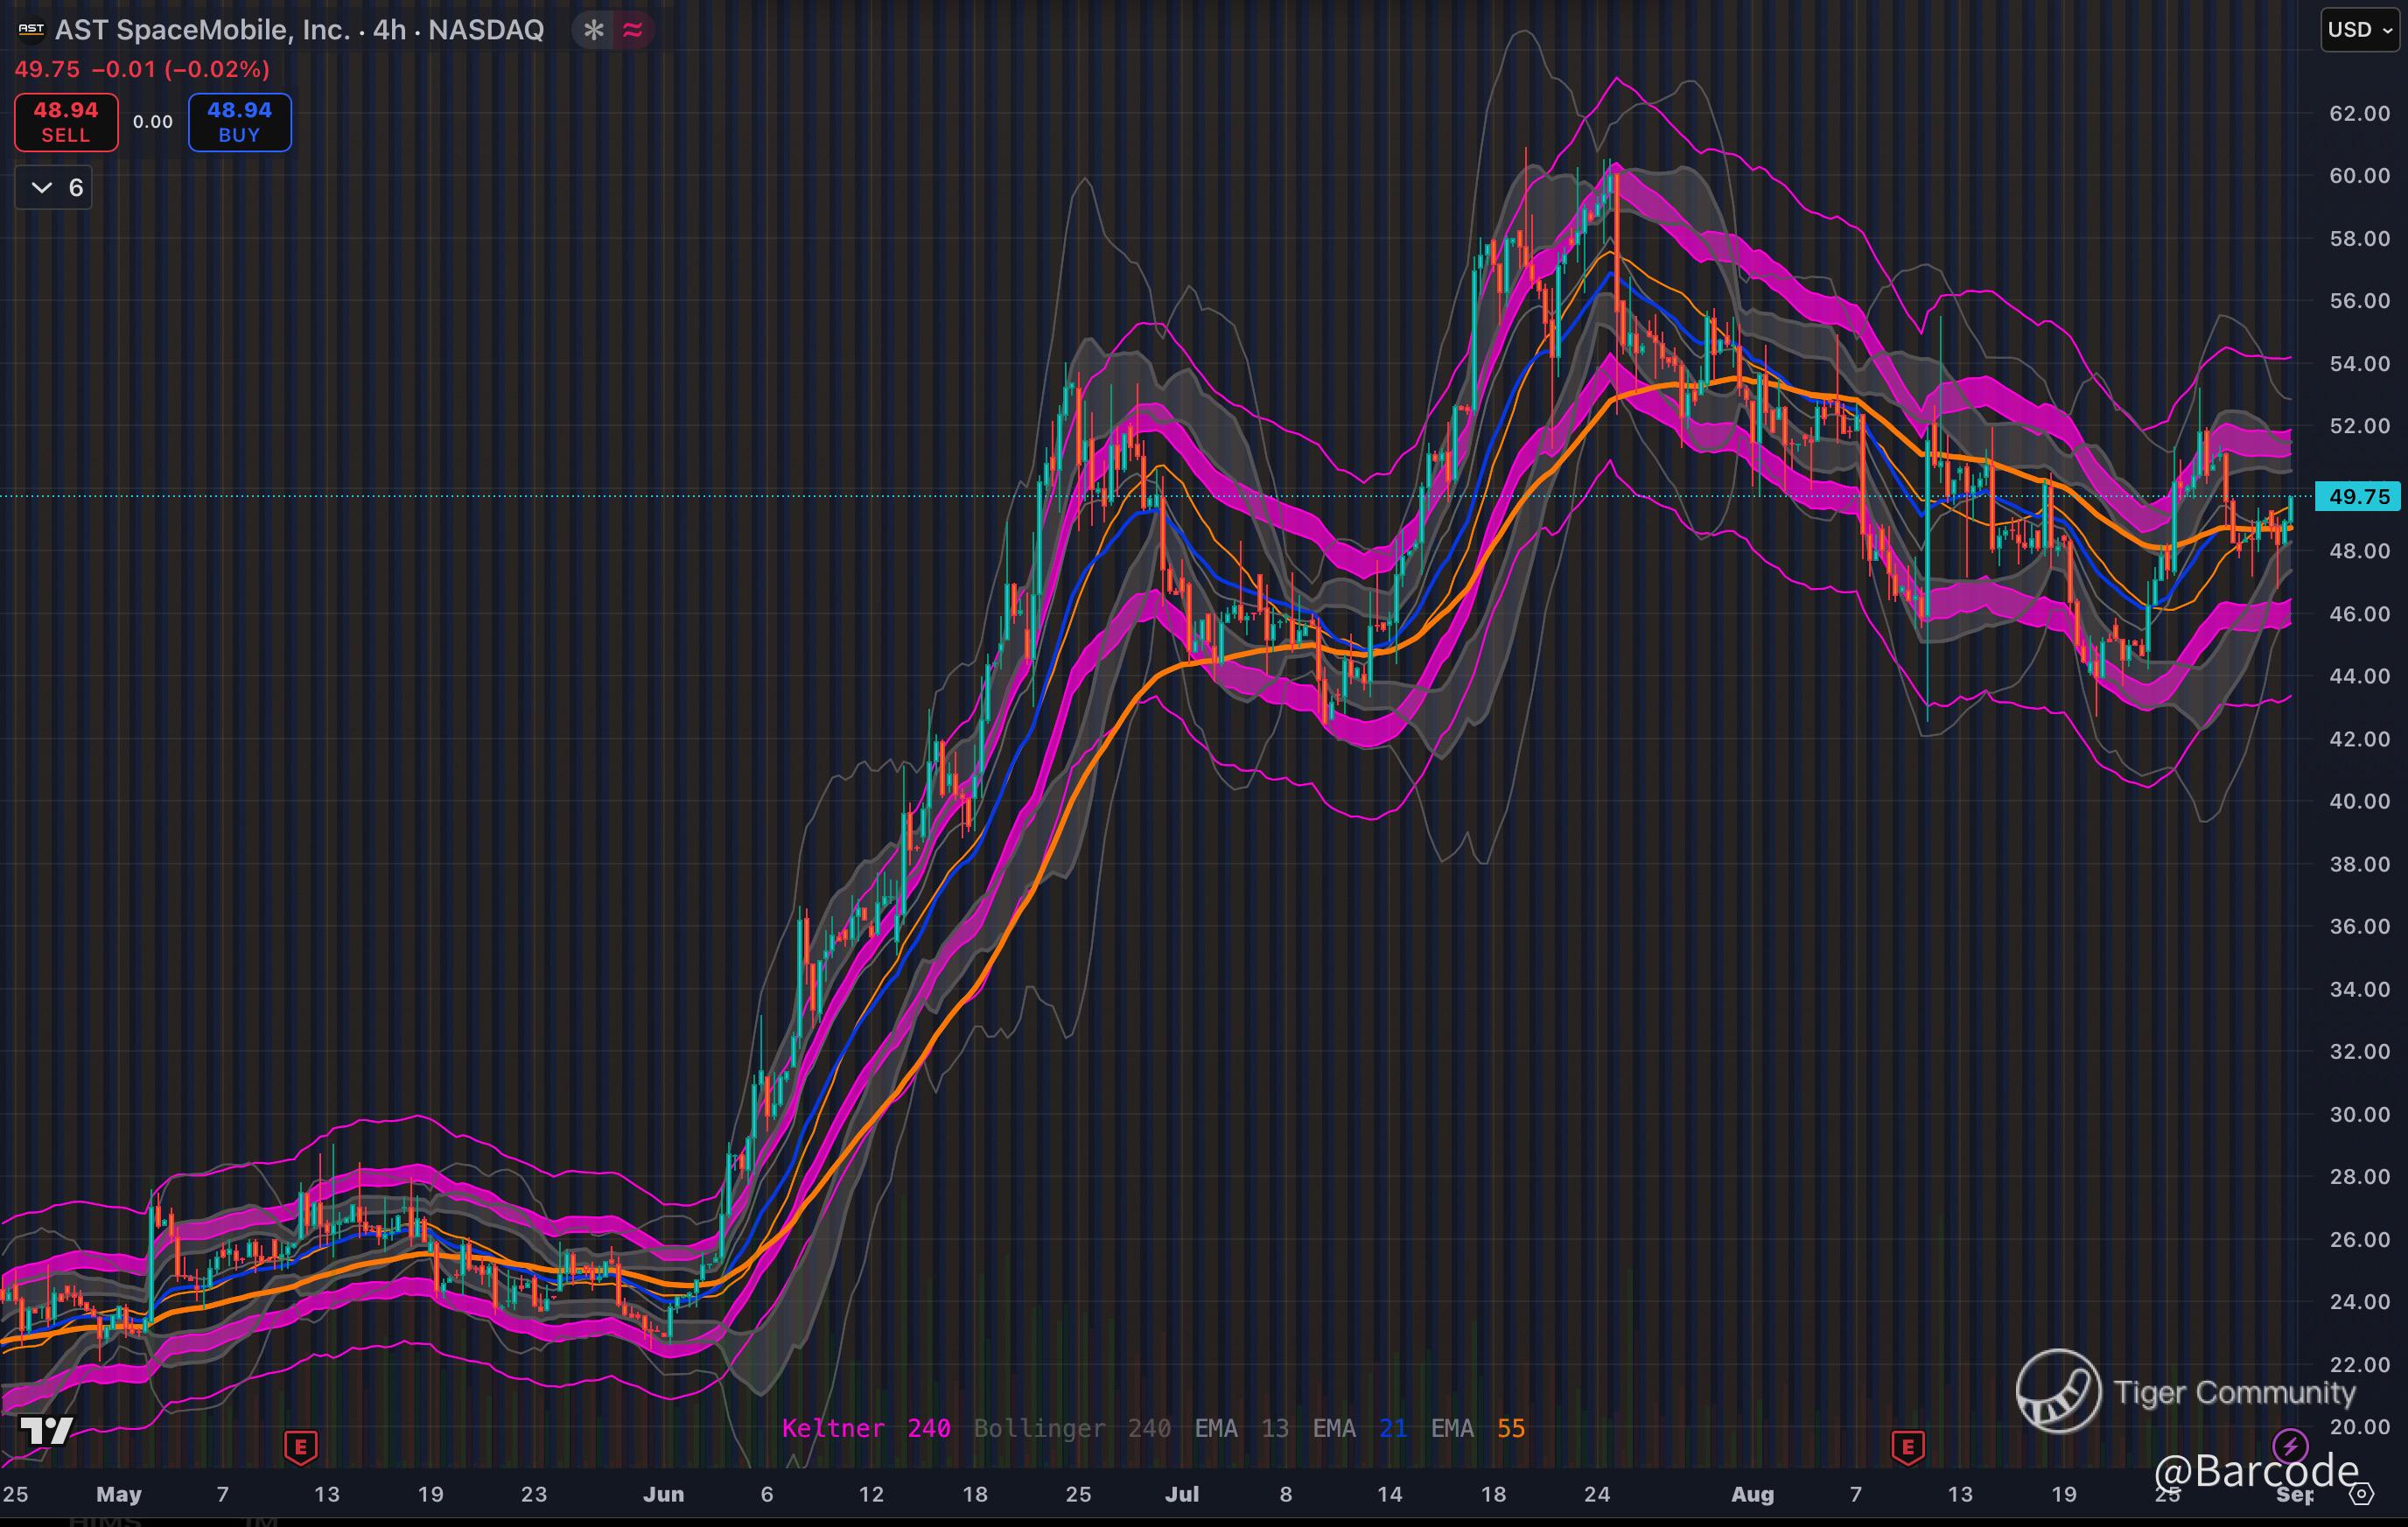Click the red earnings E marker in August
This screenshot has width=2408, height=1527.
pos(1907,1446)
